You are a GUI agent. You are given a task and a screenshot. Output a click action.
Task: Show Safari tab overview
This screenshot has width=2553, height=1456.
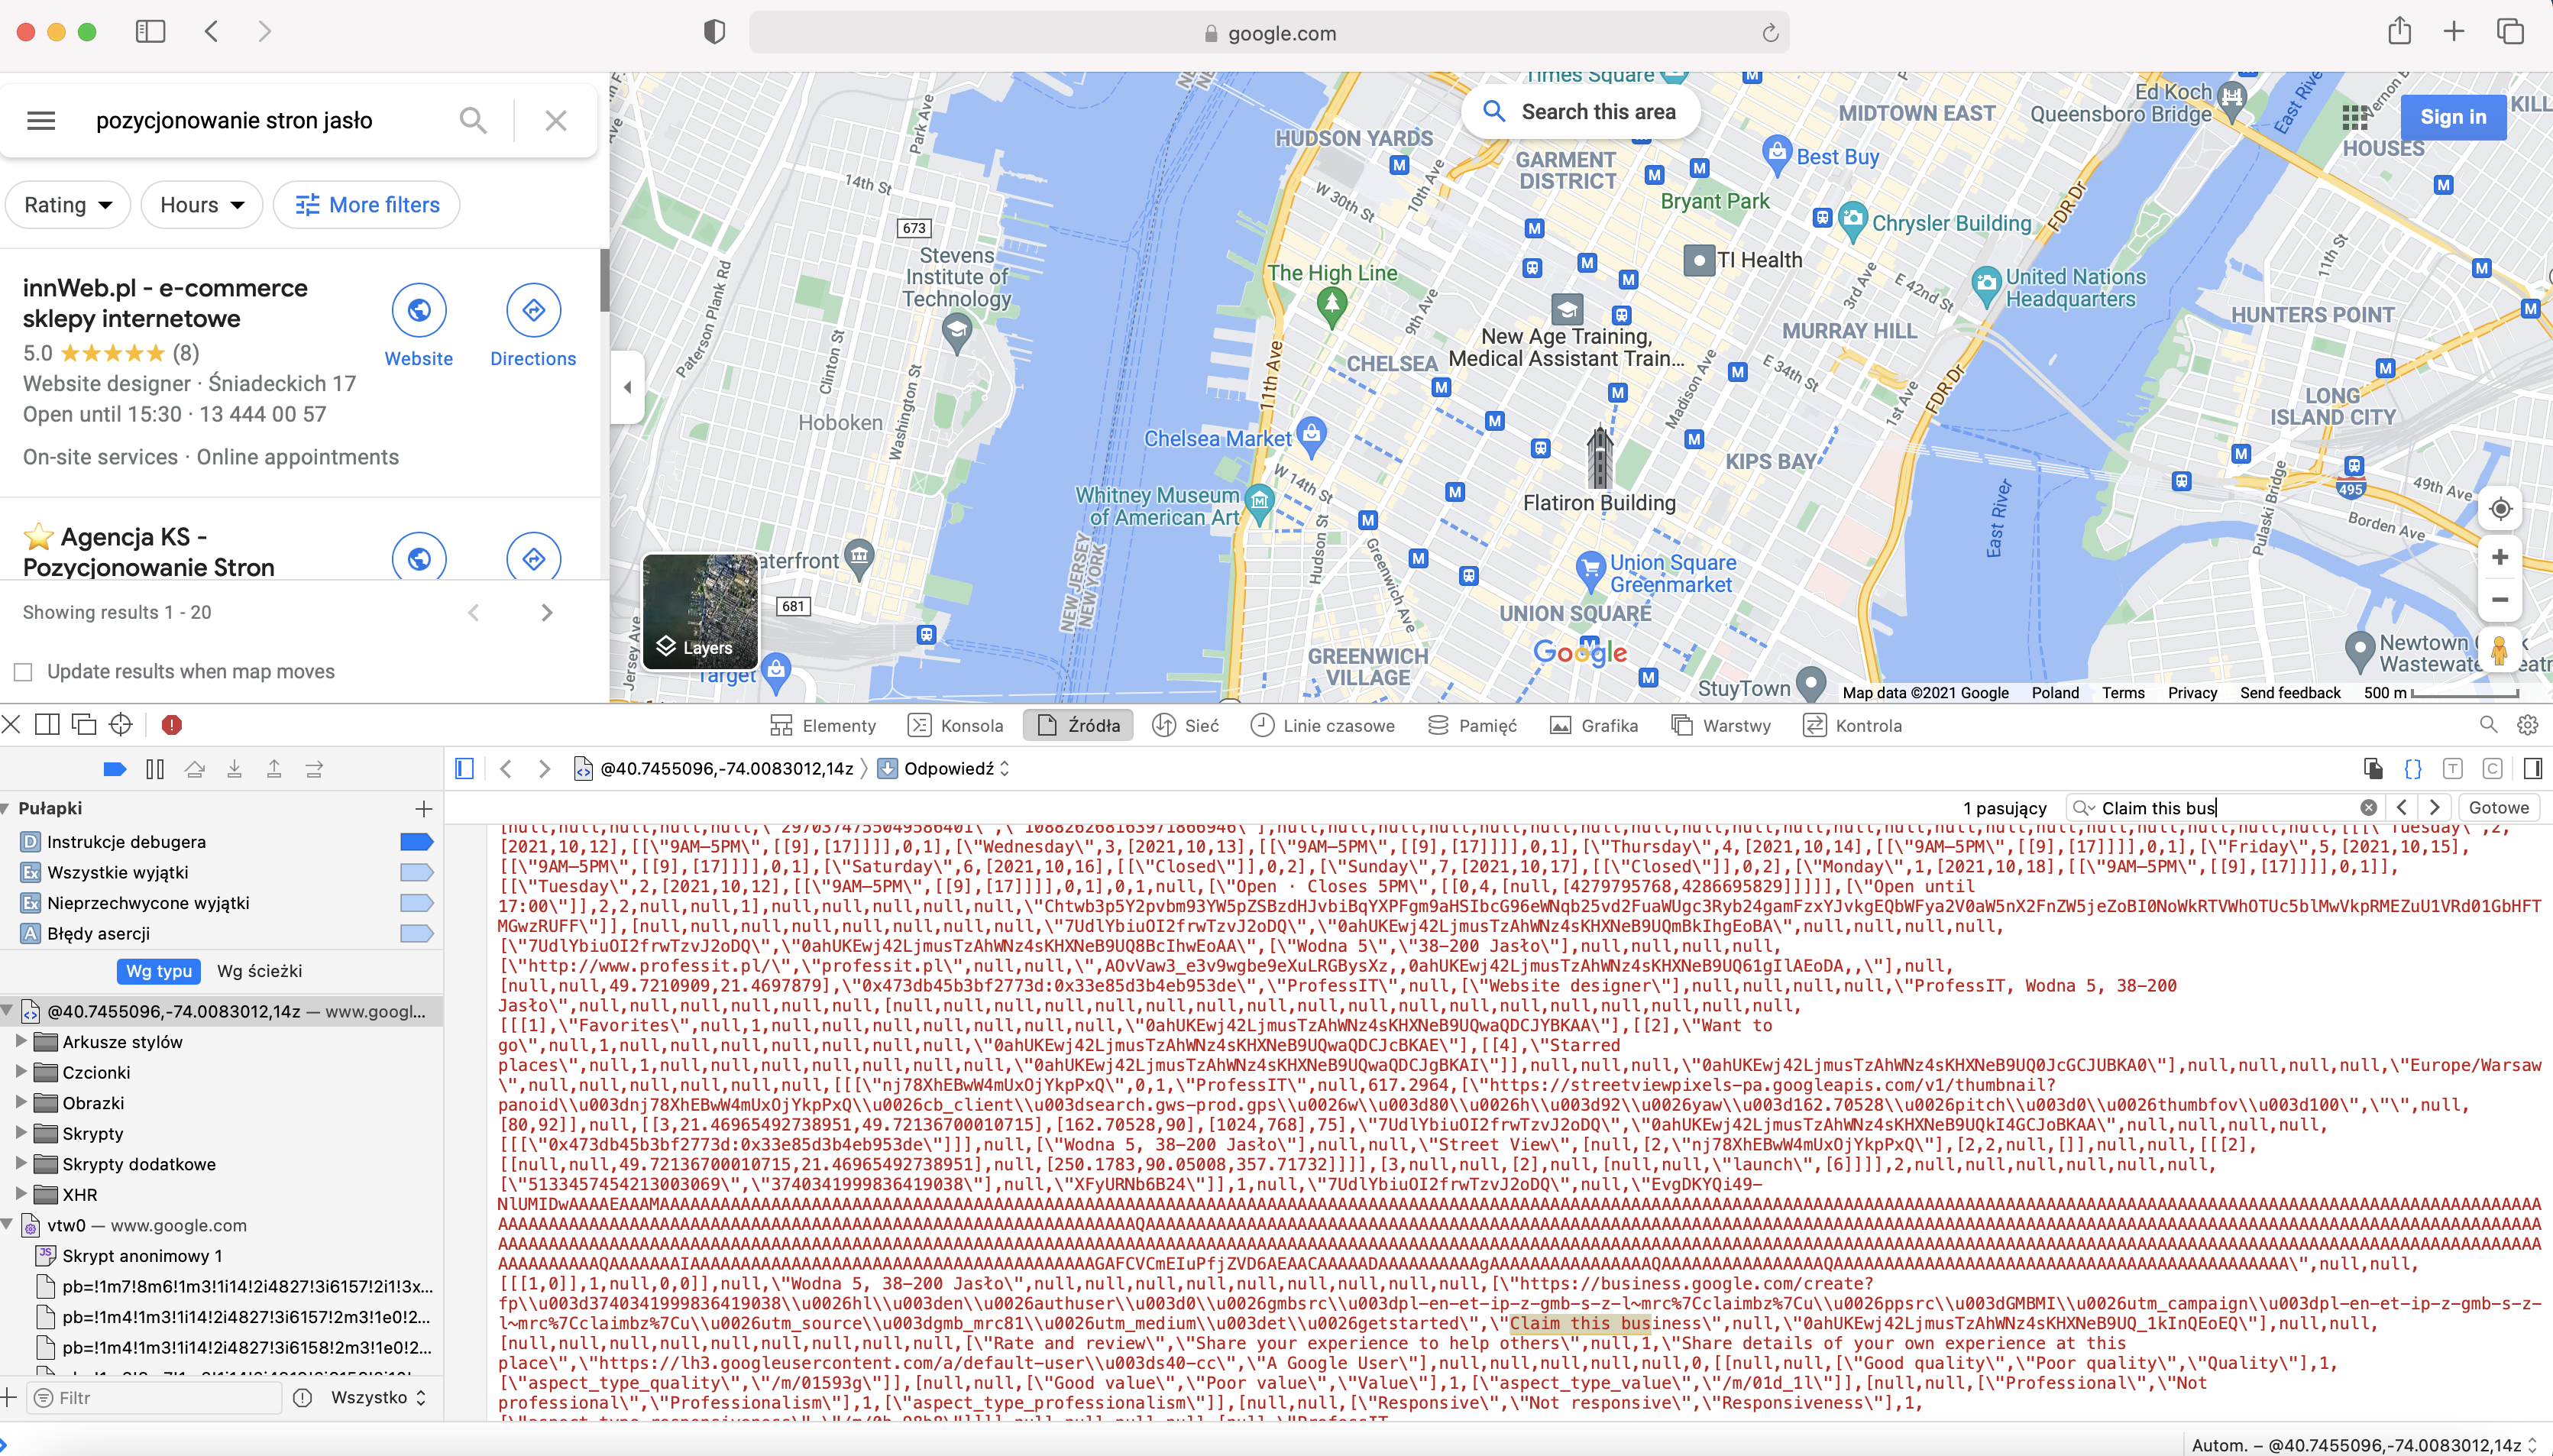[2510, 31]
